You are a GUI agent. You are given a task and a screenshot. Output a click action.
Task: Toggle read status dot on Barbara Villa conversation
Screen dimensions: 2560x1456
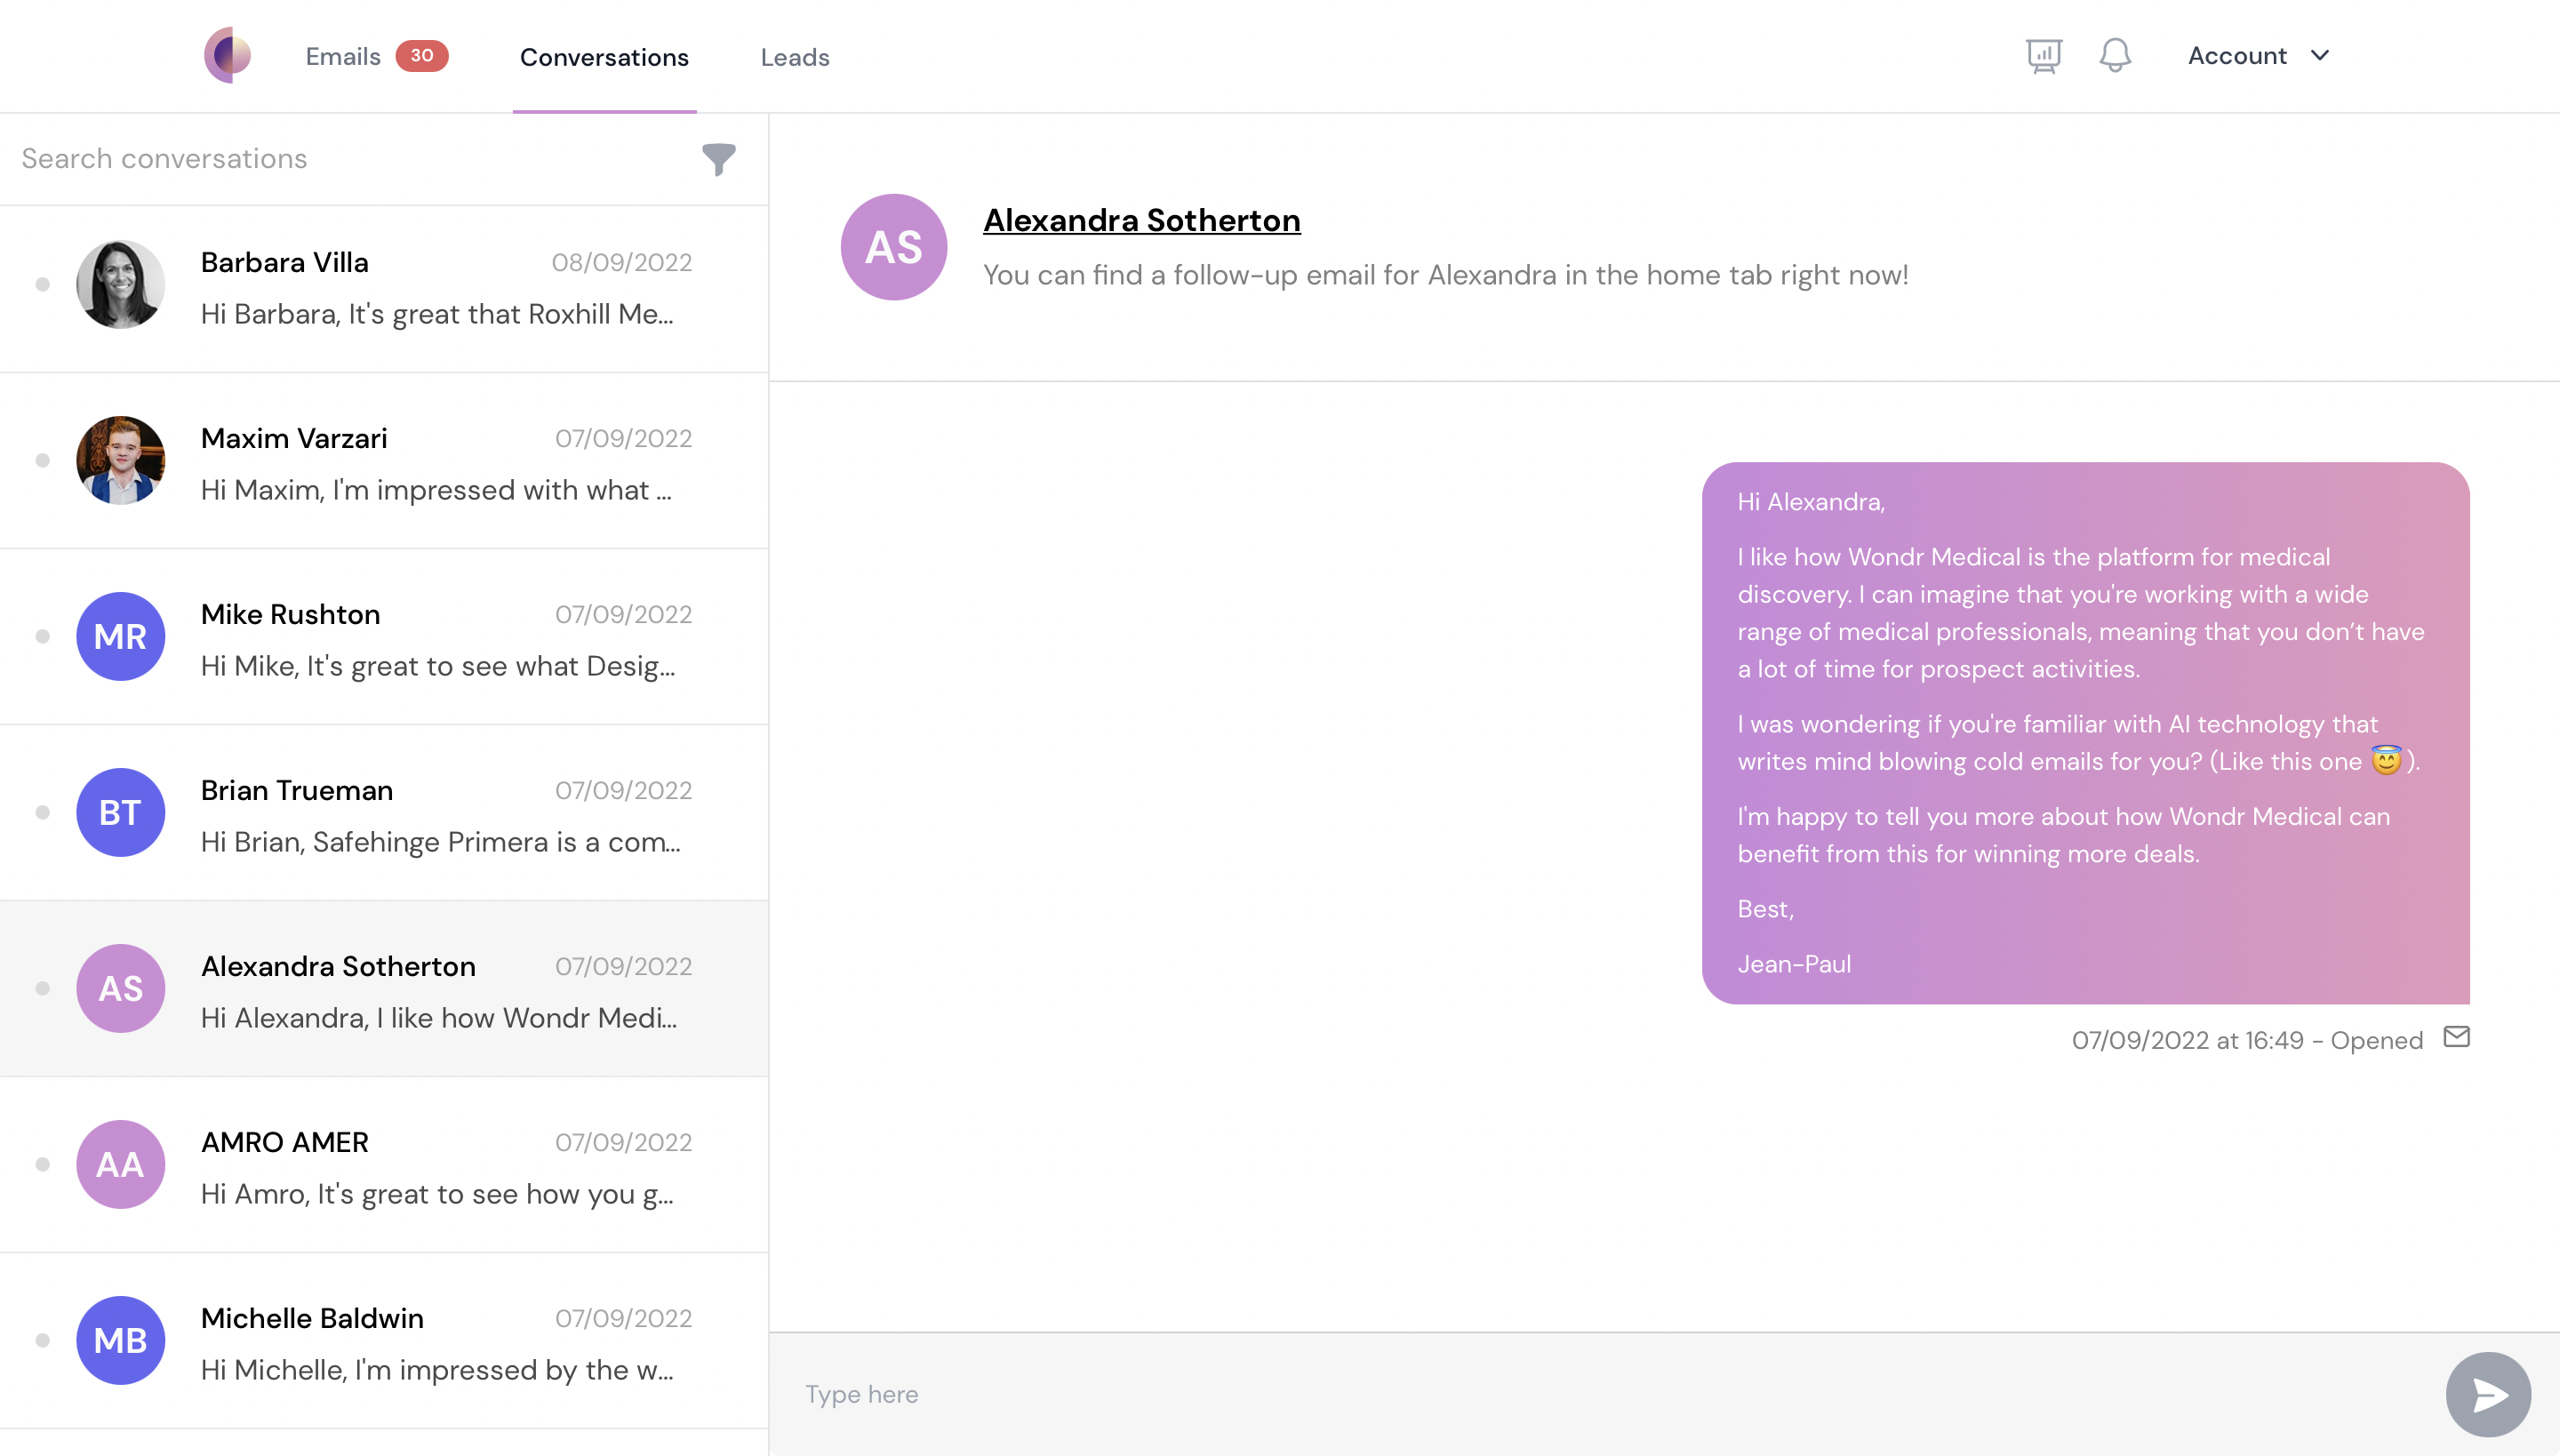coord(41,284)
